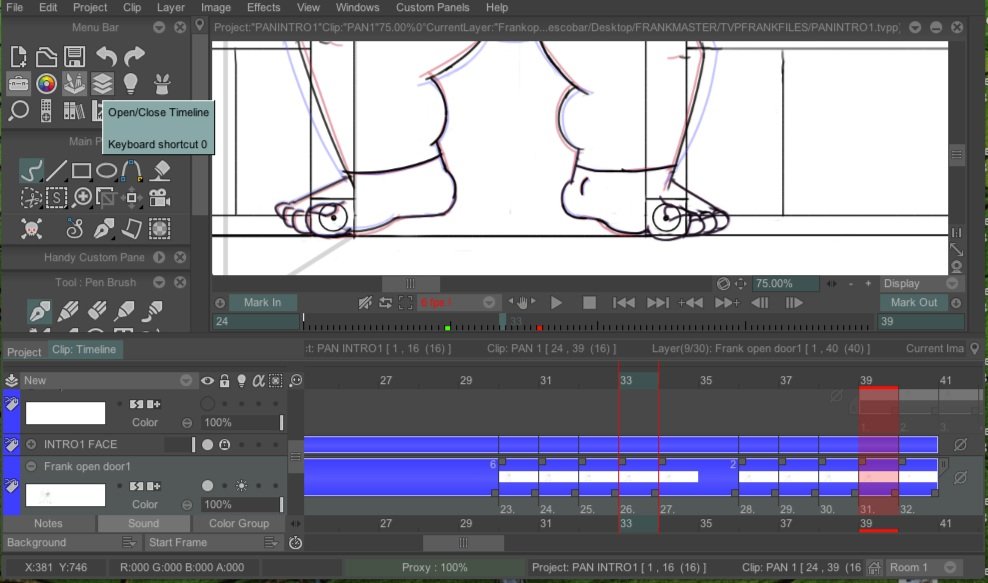Expand the INTRO1 FACE layer
The width and height of the screenshot is (988, 583).
click(31, 444)
